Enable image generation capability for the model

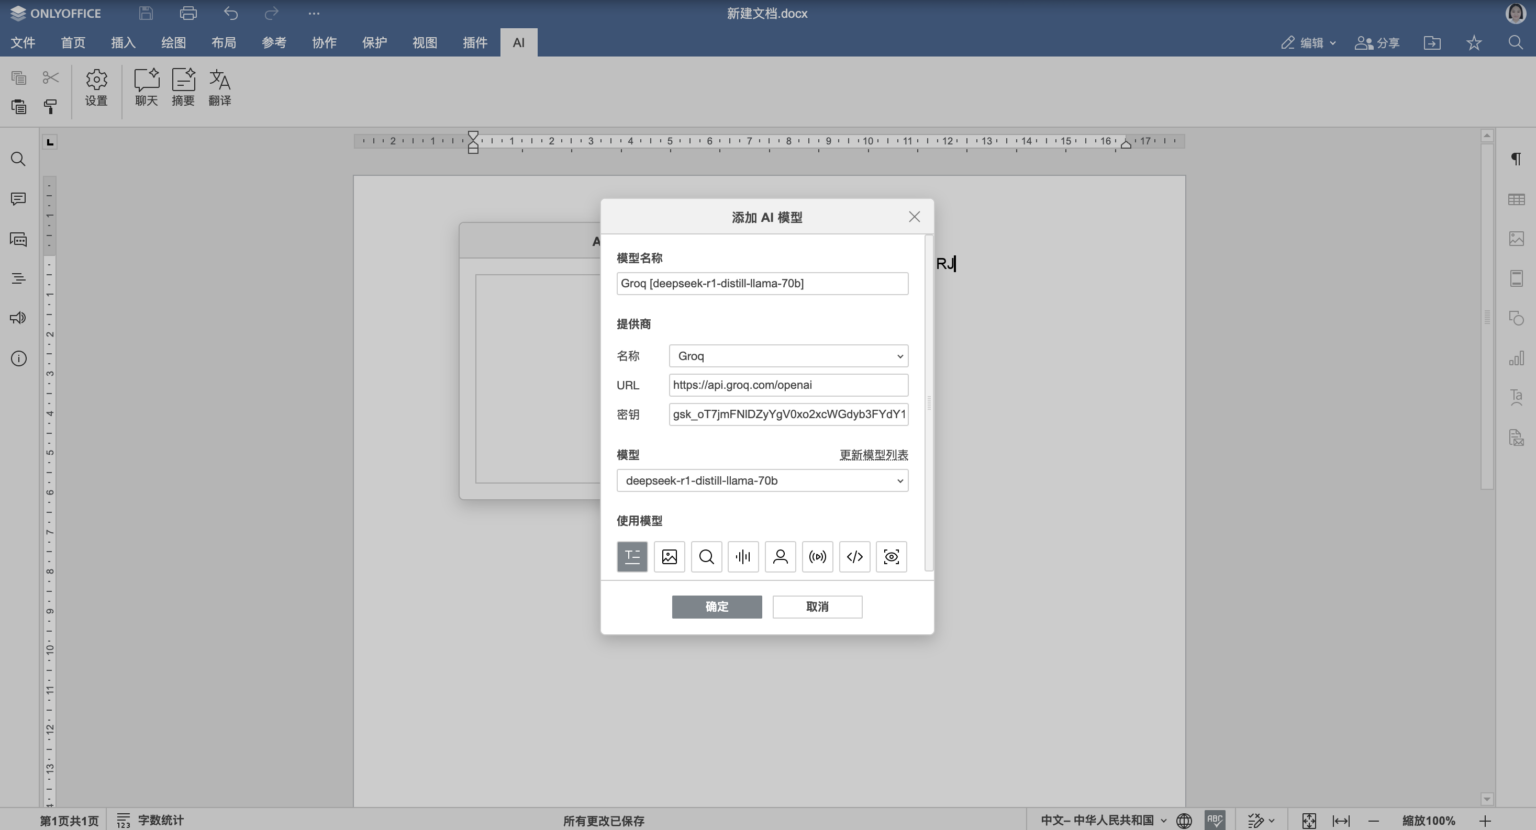tap(669, 556)
